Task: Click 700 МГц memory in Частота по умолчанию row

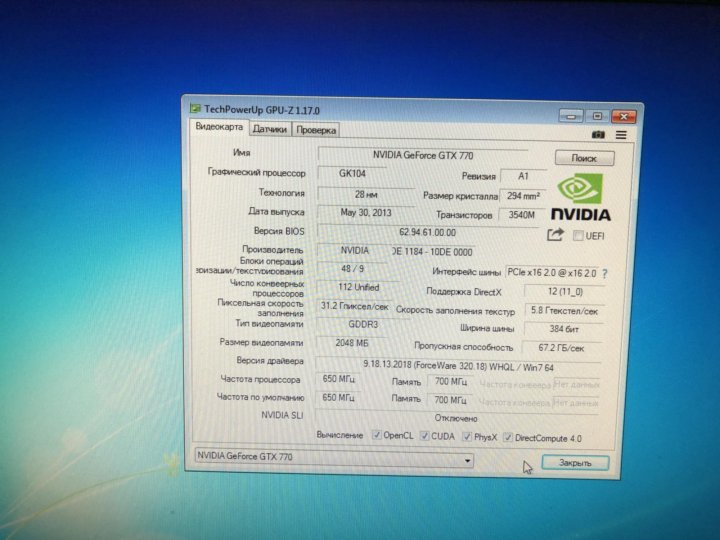Action: point(450,400)
